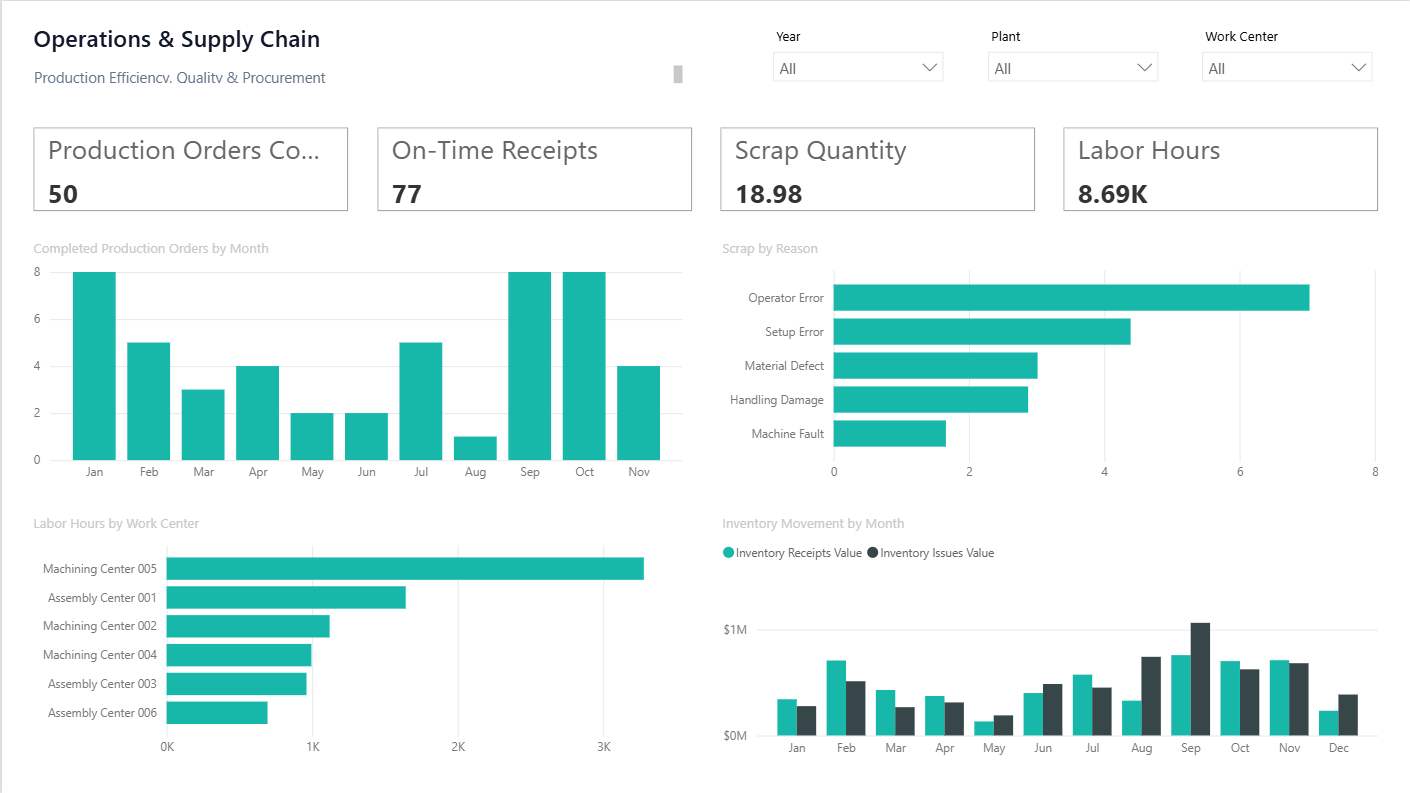
Task: Click the Jun bar in Completed Production Orders
Action: (x=367, y=437)
